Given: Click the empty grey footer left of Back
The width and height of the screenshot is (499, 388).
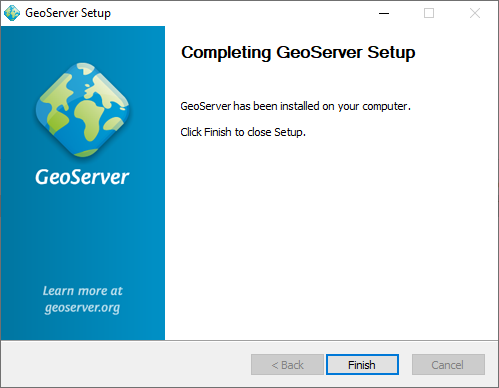Looking at the screenshot, I should (x=125, y=365).
